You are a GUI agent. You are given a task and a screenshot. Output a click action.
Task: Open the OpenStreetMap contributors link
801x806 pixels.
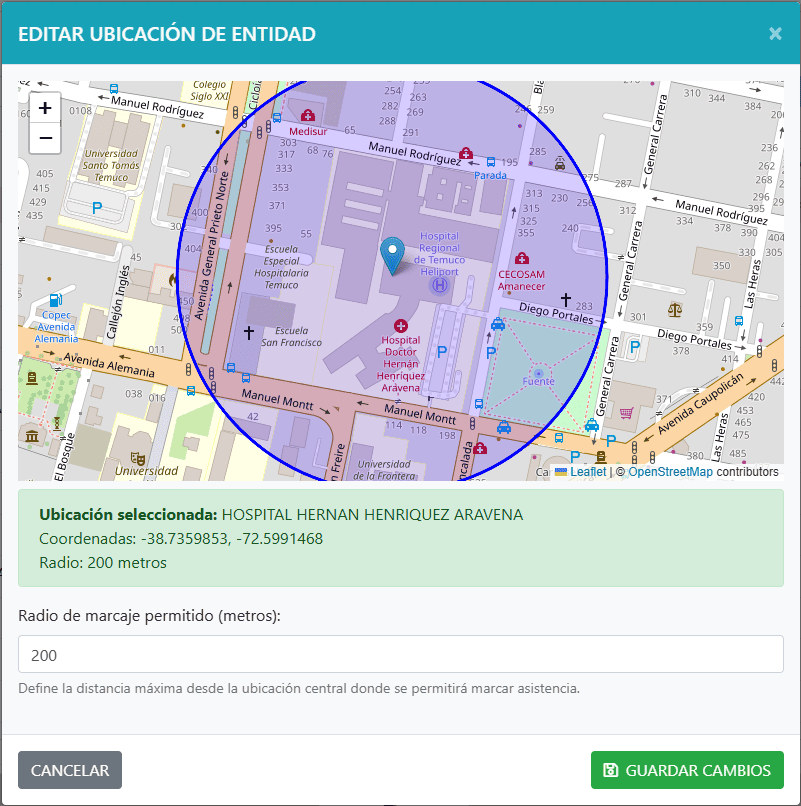[x=670, y=472]
